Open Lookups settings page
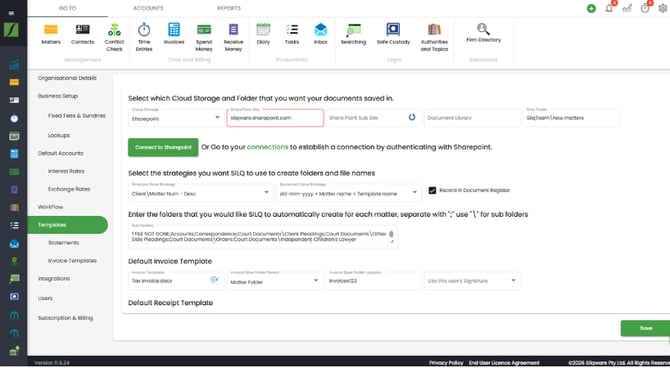The height and width of the screenshot is (368, 670). click(59, 135)
